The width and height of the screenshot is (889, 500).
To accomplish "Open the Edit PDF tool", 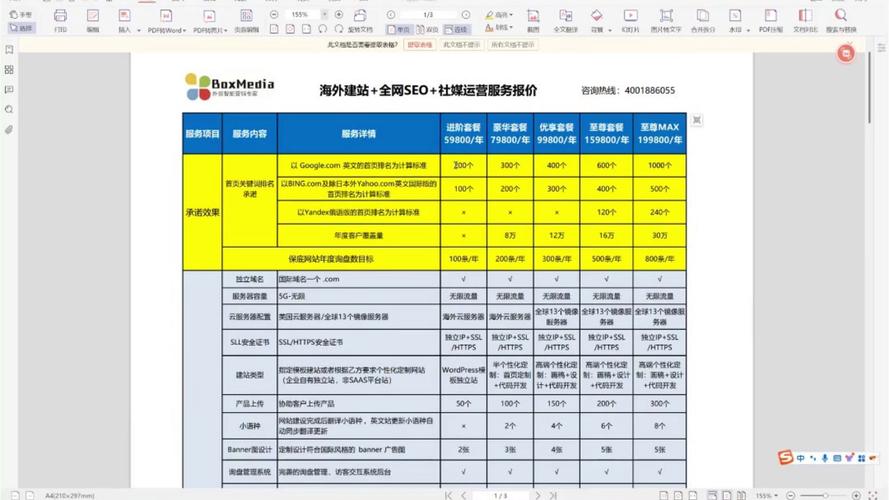I will point(93,20).
